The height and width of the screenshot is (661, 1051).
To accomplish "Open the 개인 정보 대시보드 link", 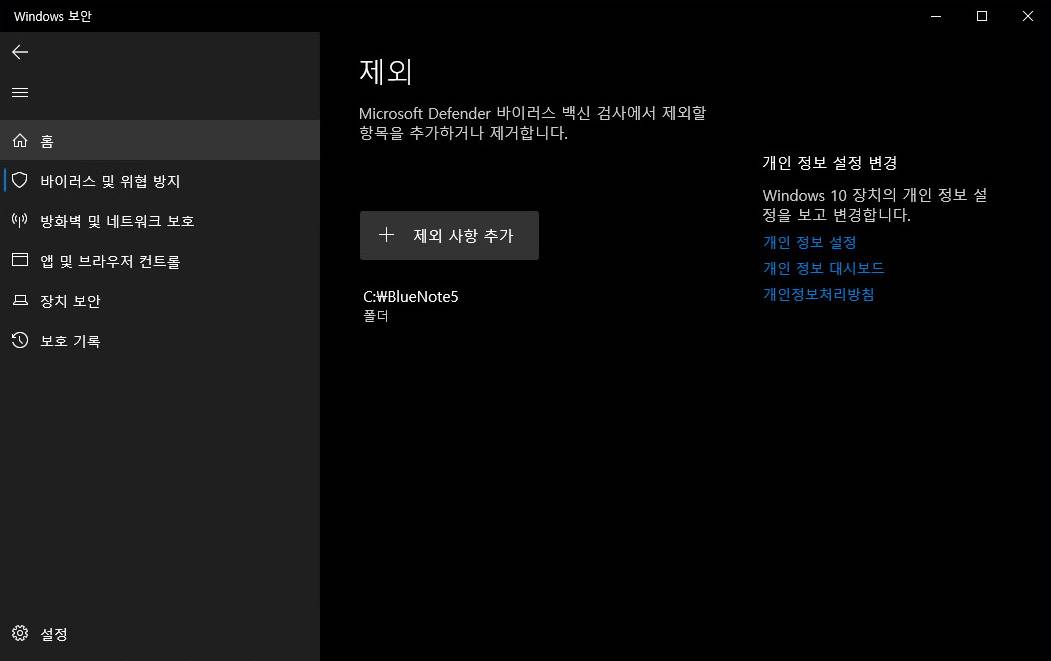I will (x=823, y=268).
